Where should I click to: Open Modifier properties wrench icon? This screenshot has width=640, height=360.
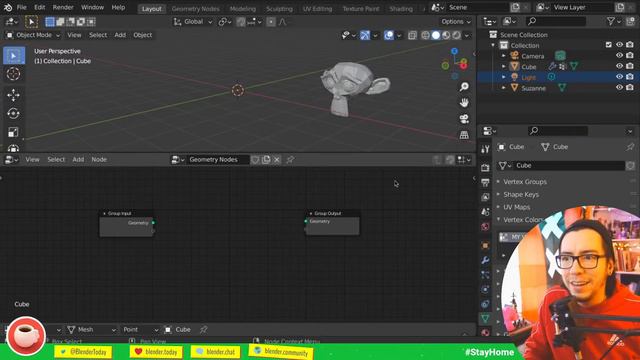(485, 260)
